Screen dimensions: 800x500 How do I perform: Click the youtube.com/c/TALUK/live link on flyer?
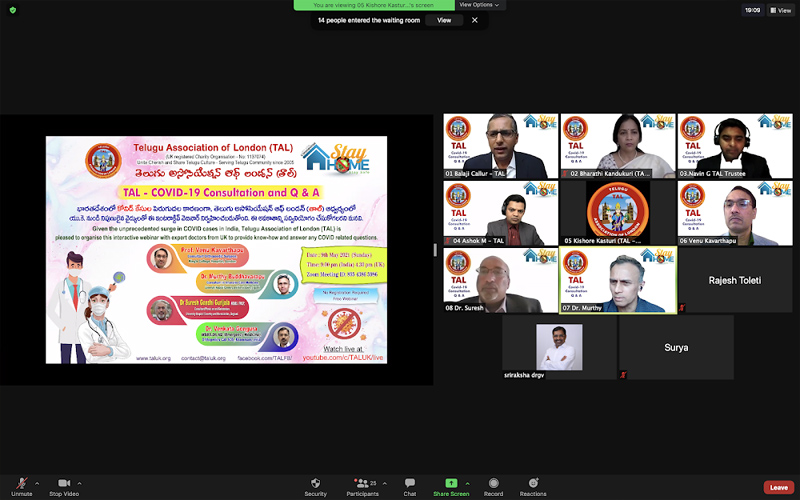(343, 358)
